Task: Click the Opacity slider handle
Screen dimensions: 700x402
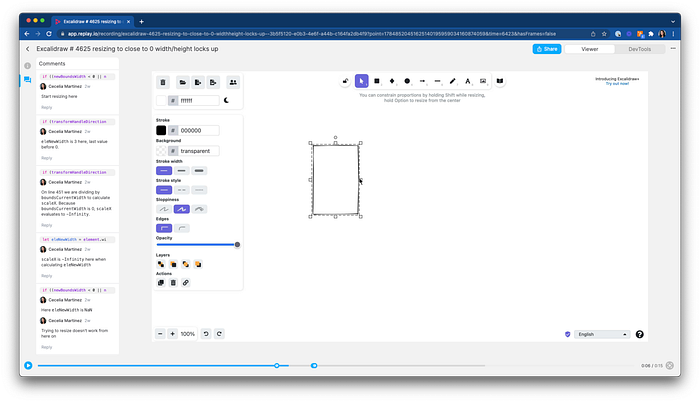Action: pyautogui.click(x=237, y=245)
